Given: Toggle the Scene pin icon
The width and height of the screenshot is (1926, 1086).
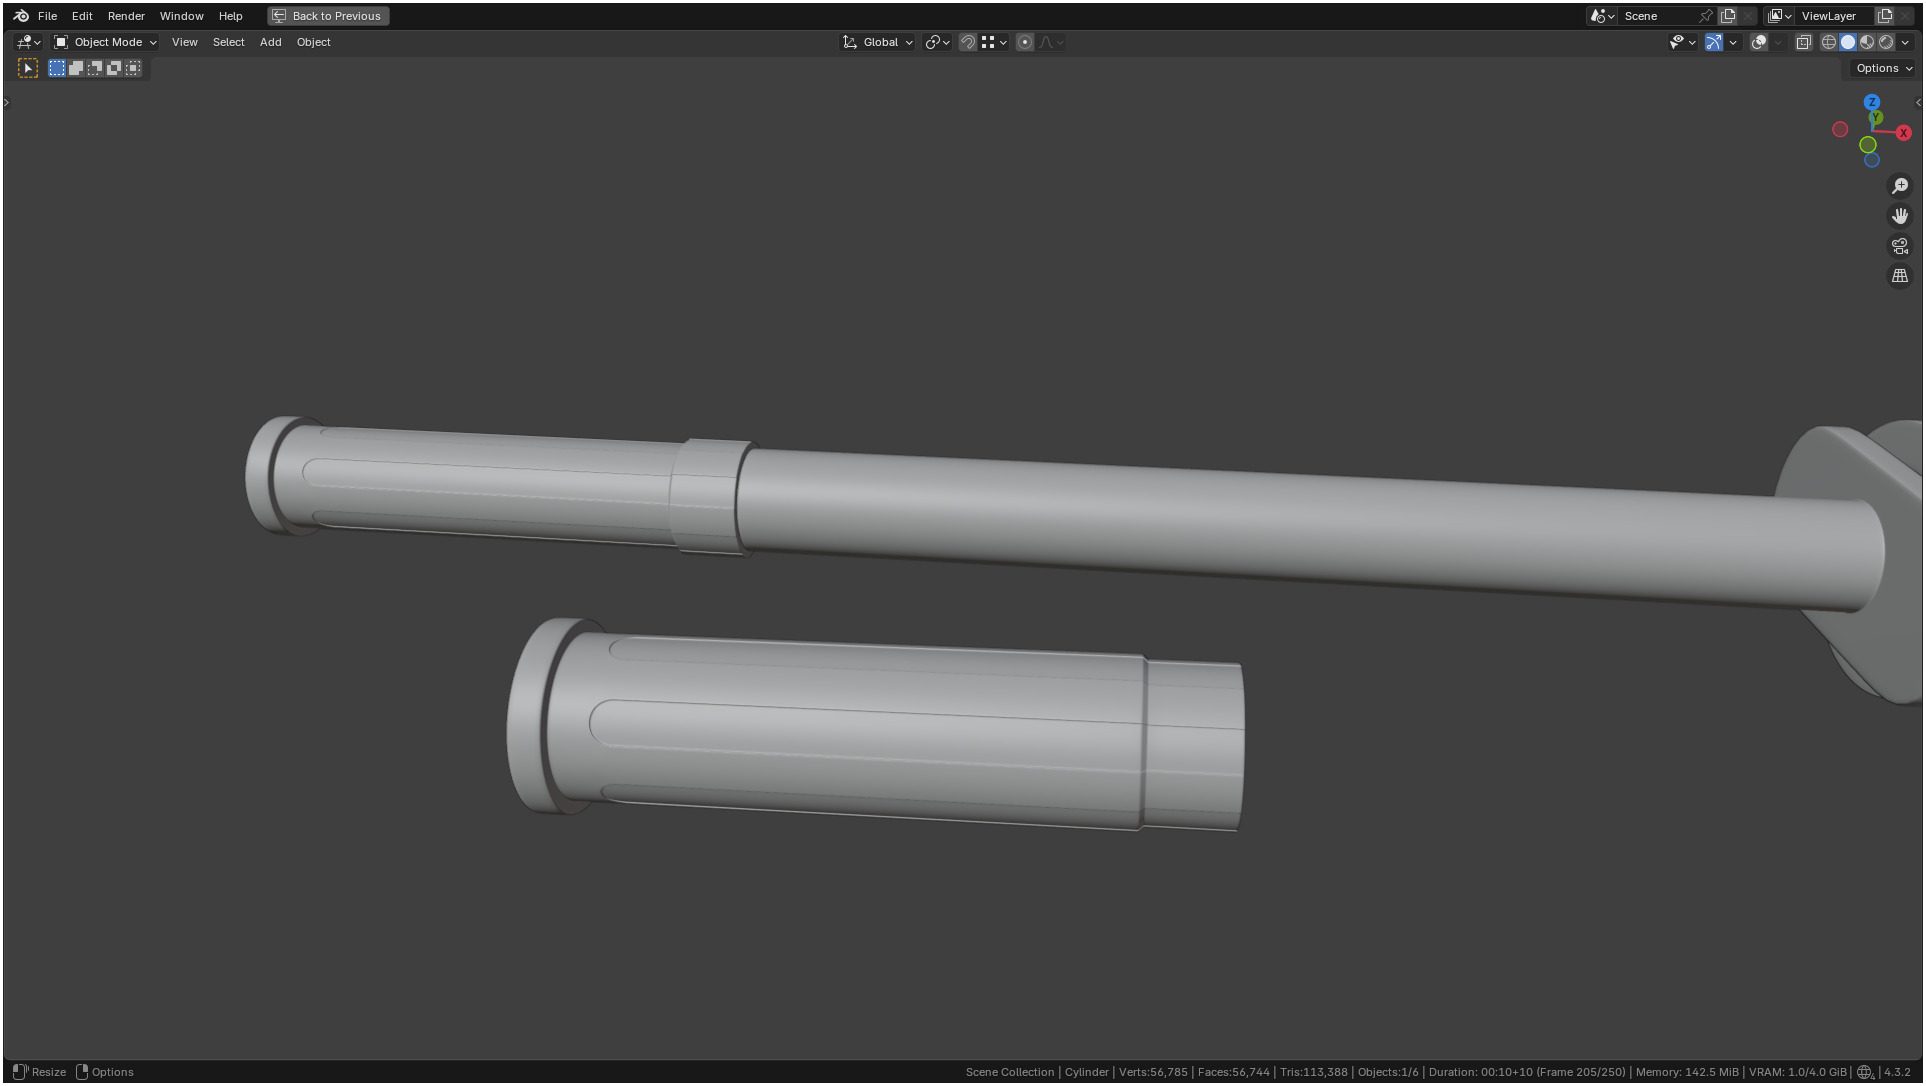Looking at the screenshot, I should pyautogui.click(x=1706, y=16).
